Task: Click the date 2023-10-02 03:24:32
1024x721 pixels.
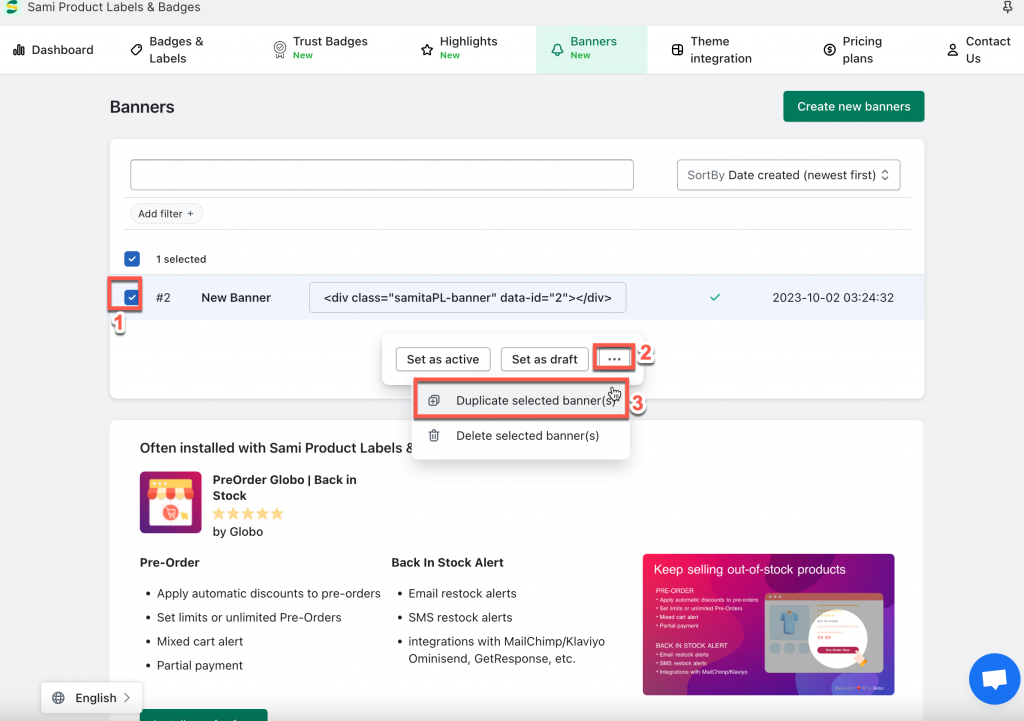Action: pos(833,298)
